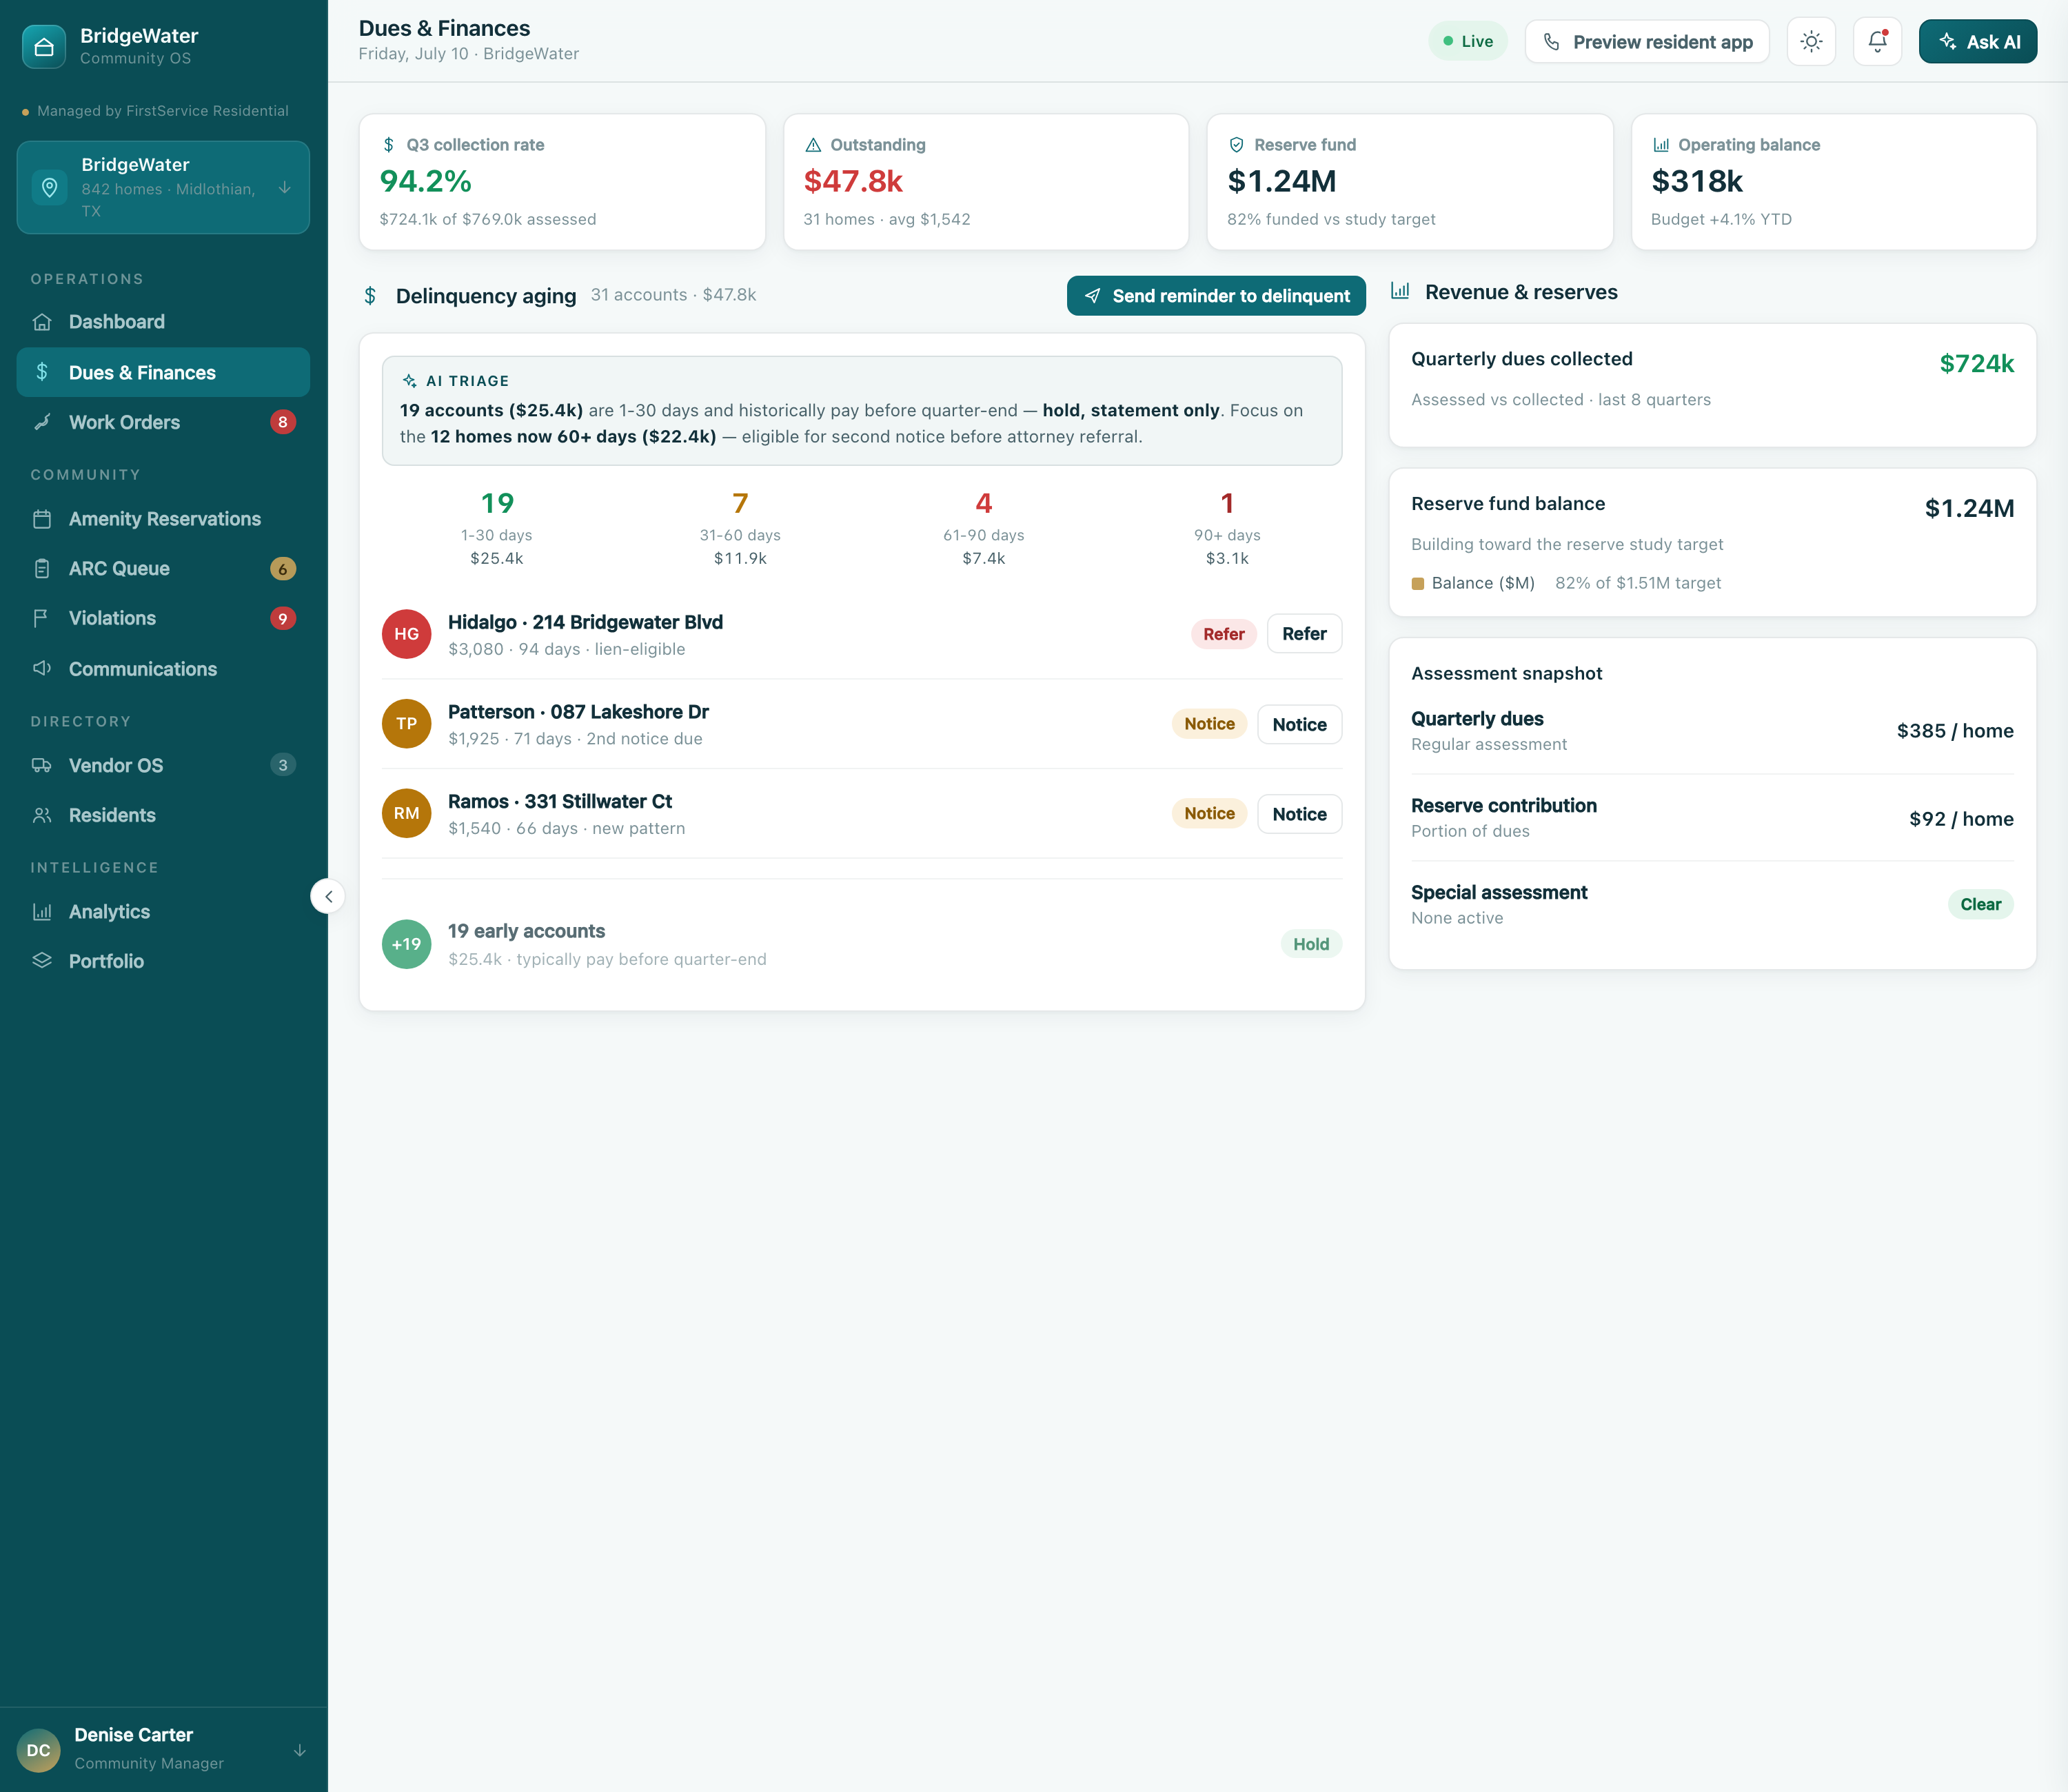Click the $724k Quarterly dues collected value
Screen dimensions: 2068x1792
1976,363
